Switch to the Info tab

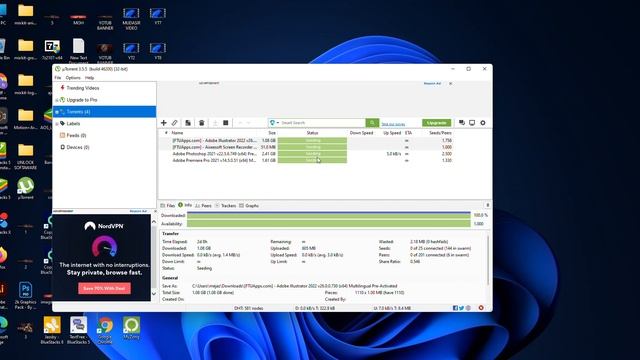(x=185, y=205)
